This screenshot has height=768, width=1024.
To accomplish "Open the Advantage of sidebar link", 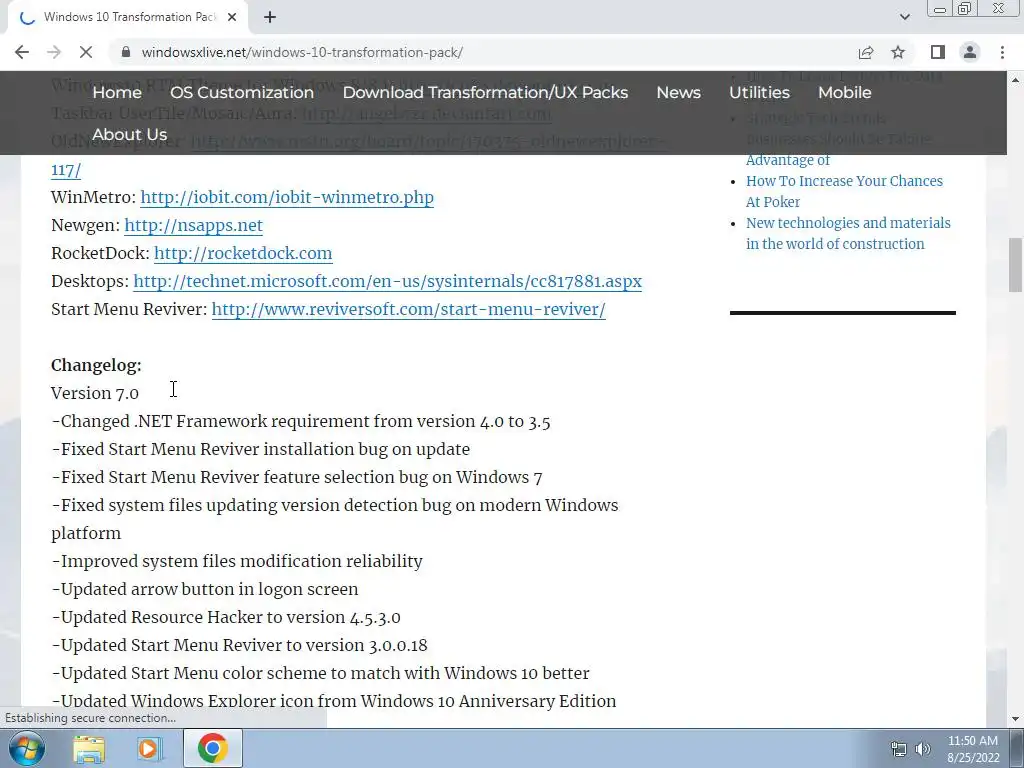I will (x=788, y=160).
